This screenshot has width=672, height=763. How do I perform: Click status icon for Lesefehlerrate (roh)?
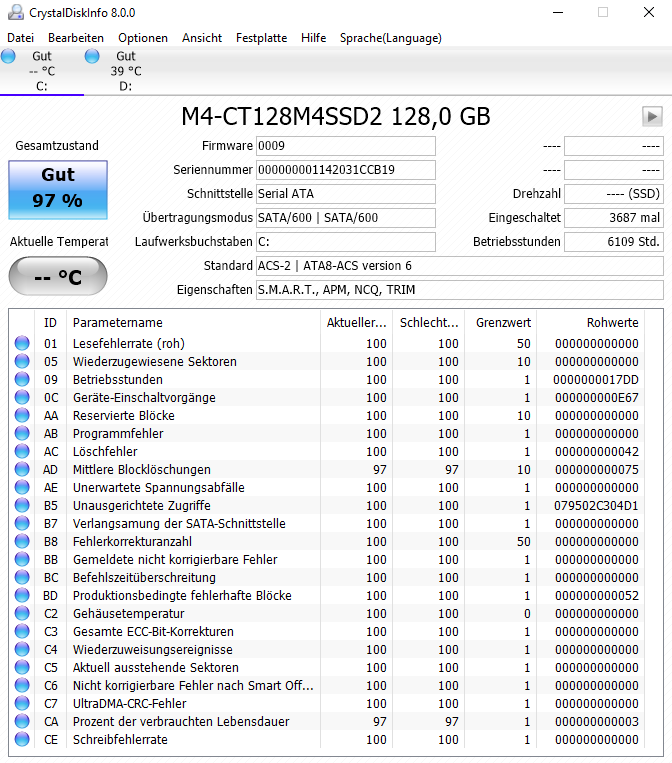tap(22, 343)
